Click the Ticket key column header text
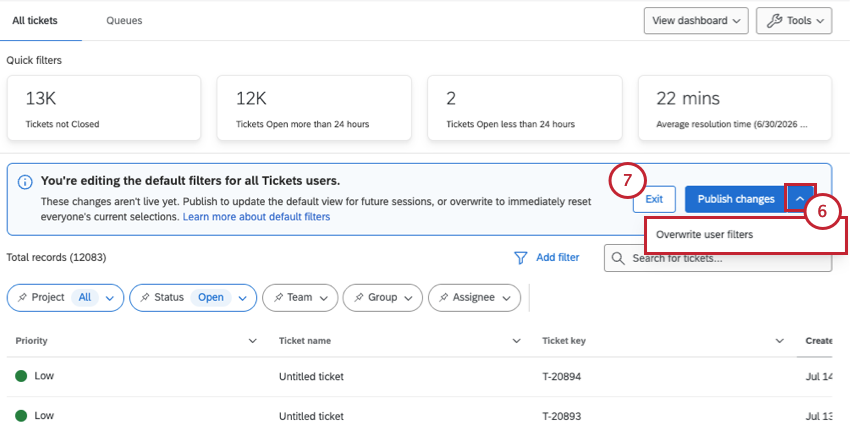Viewport: 850px width, 427px height. [564, 341]
